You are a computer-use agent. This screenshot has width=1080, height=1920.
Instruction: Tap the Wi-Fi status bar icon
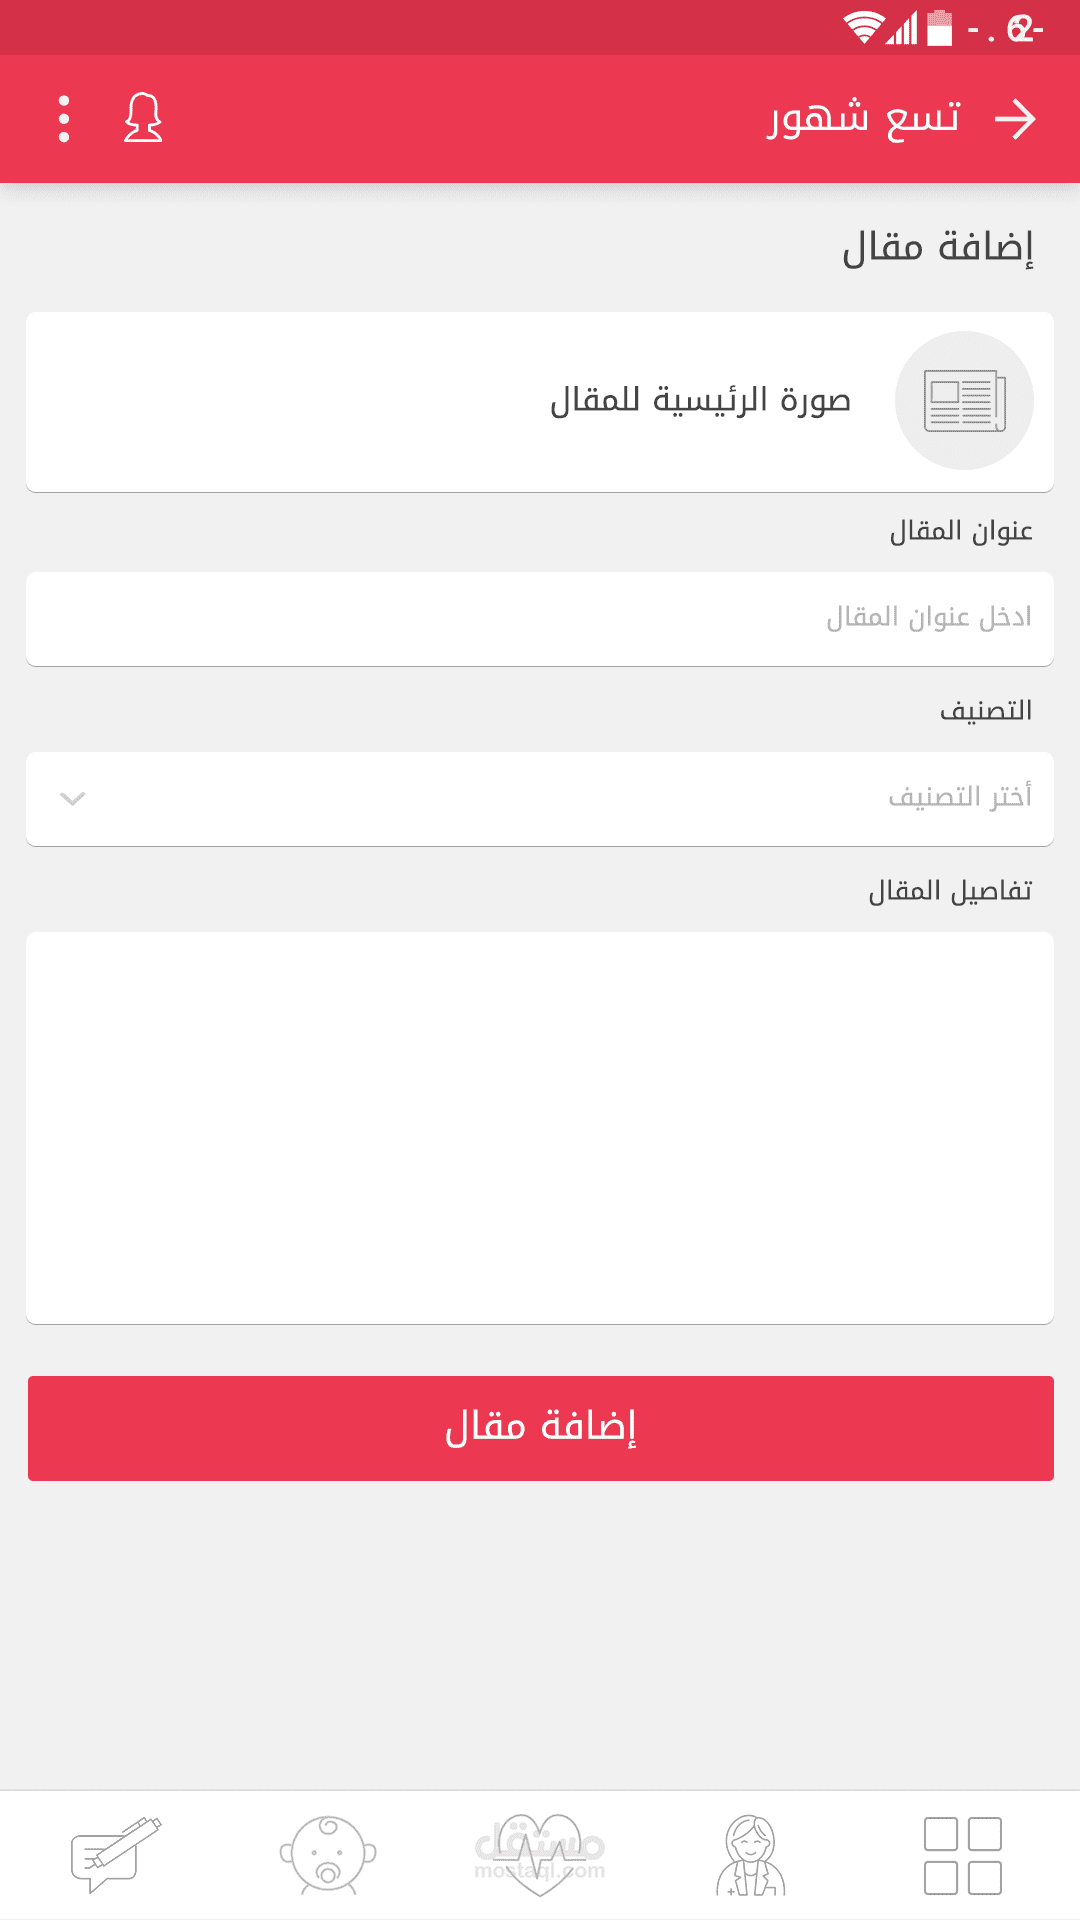862,28
